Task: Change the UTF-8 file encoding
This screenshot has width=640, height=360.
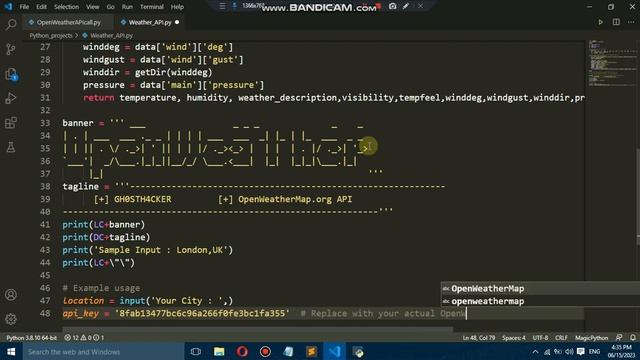Action: 540,338
